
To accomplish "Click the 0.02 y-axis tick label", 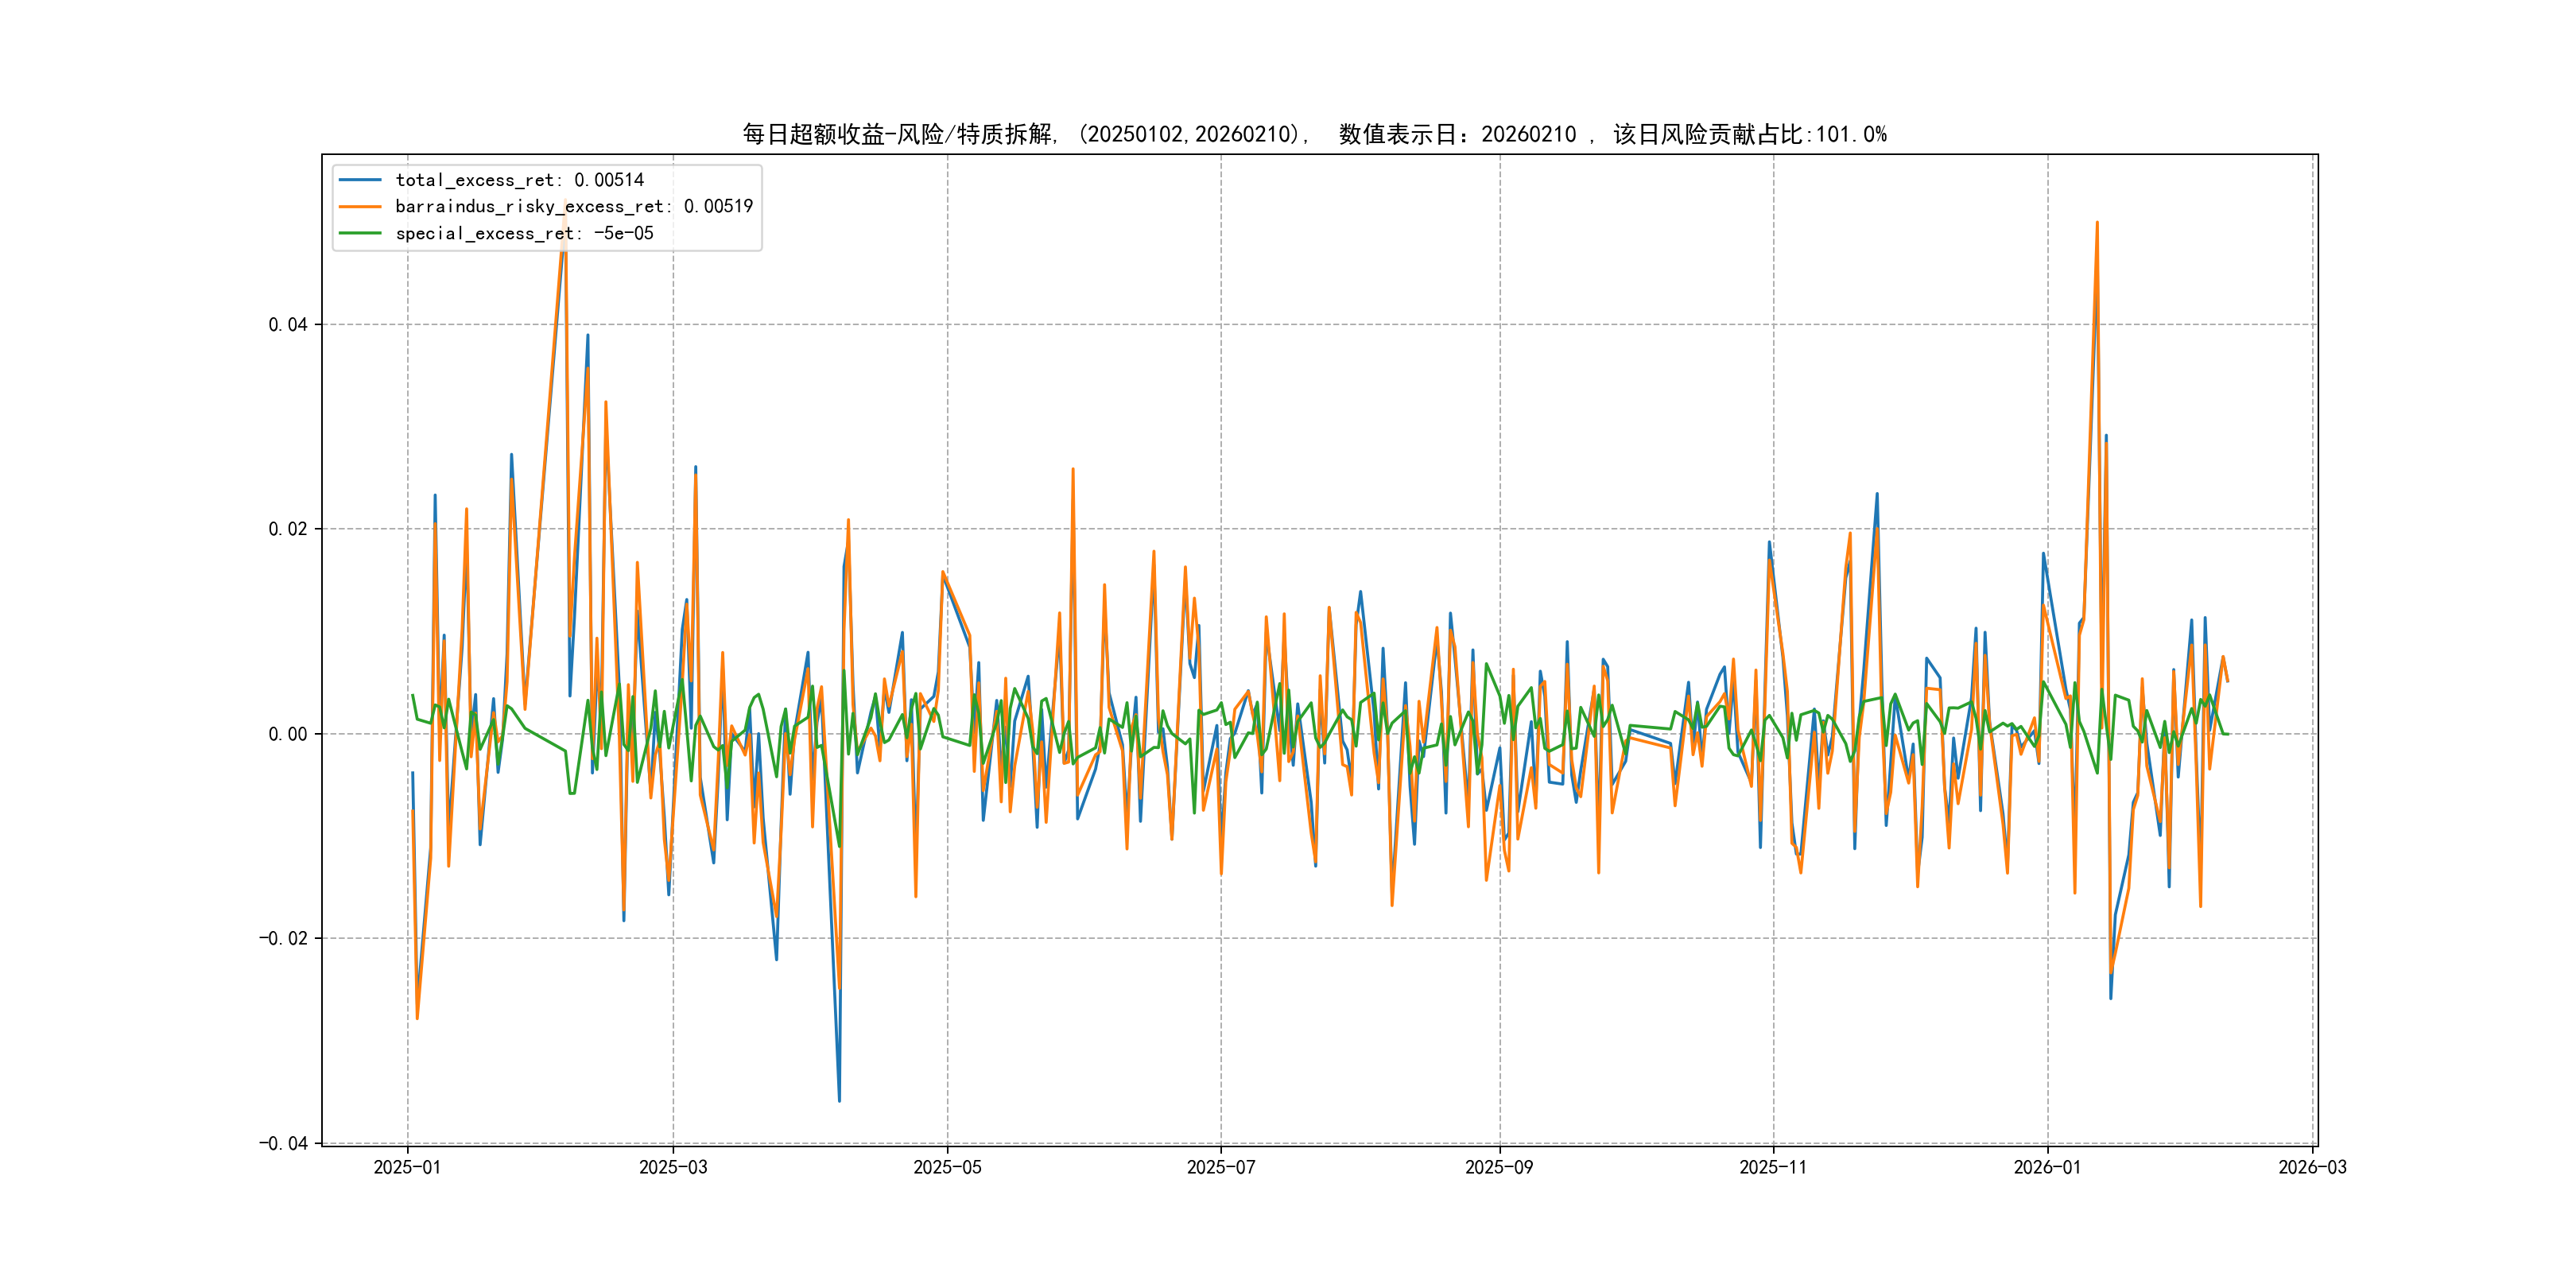I will click(287, 529).
